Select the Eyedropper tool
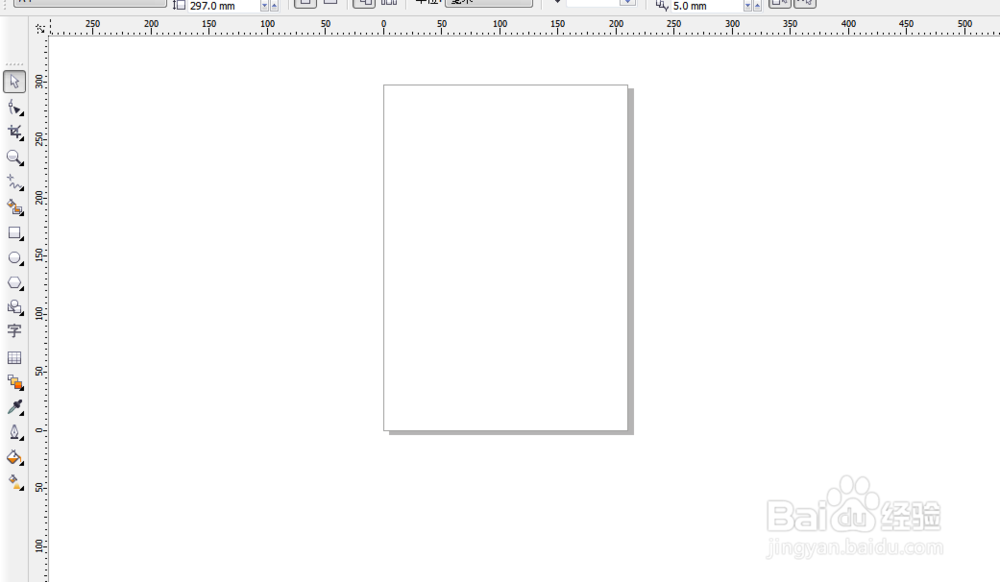 (15, 407)
